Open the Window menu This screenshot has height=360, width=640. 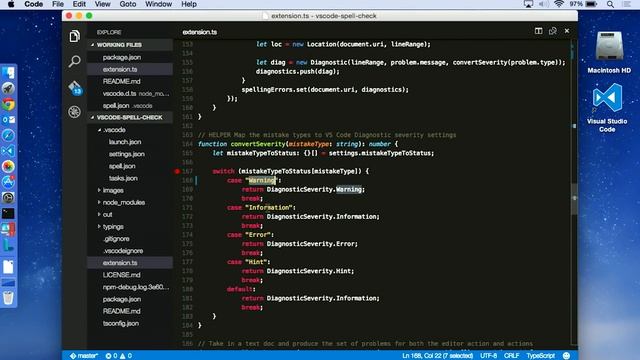(x=158, y=4)
